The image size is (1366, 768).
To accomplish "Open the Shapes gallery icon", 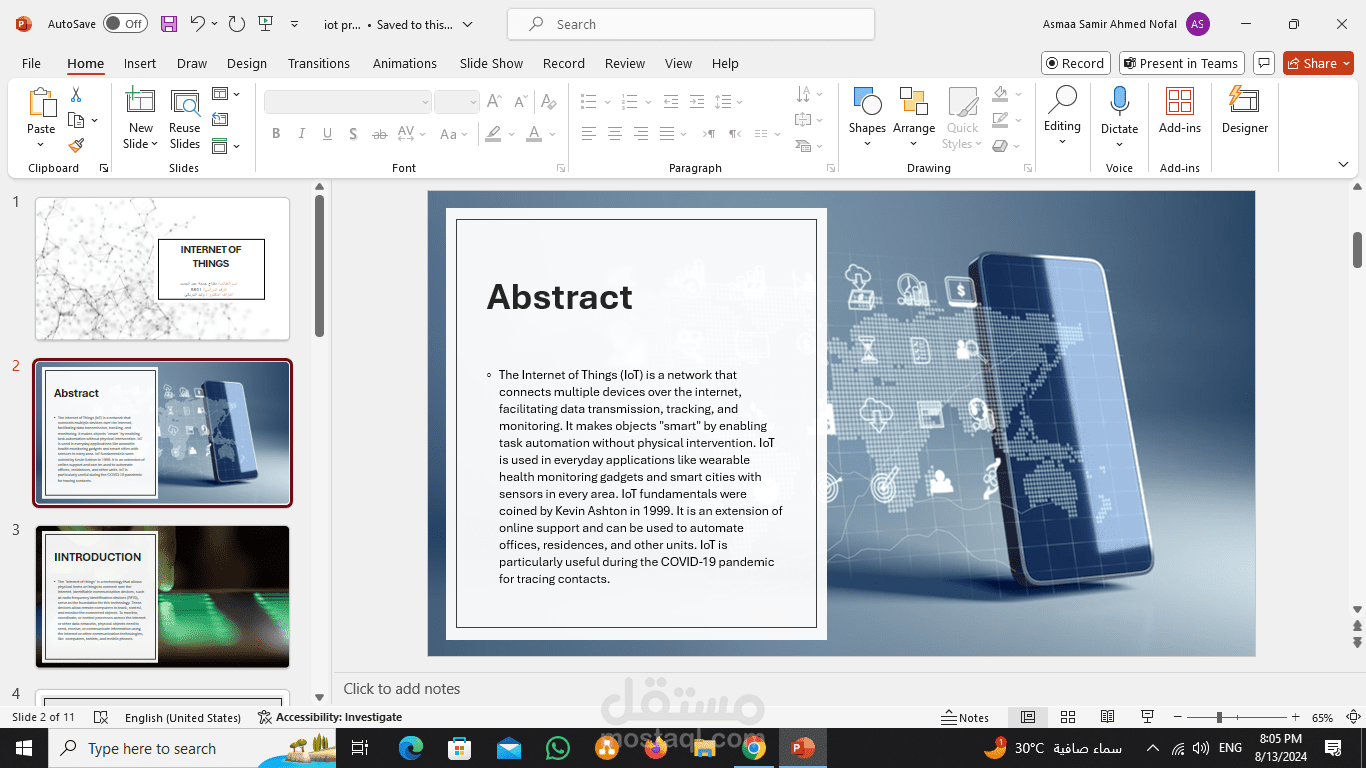I will coord(867,110).
